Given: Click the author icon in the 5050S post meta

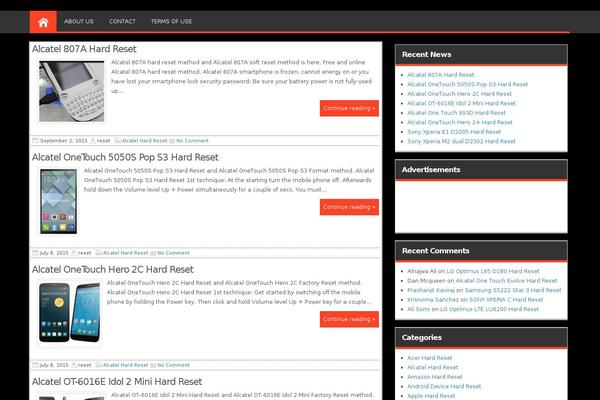Looking at the screenshot, I should tap(74, 253).
